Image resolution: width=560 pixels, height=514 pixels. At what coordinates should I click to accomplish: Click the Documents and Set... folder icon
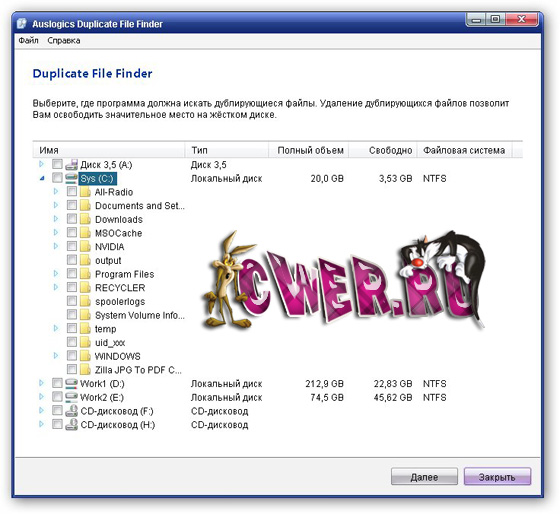[85, 205]
